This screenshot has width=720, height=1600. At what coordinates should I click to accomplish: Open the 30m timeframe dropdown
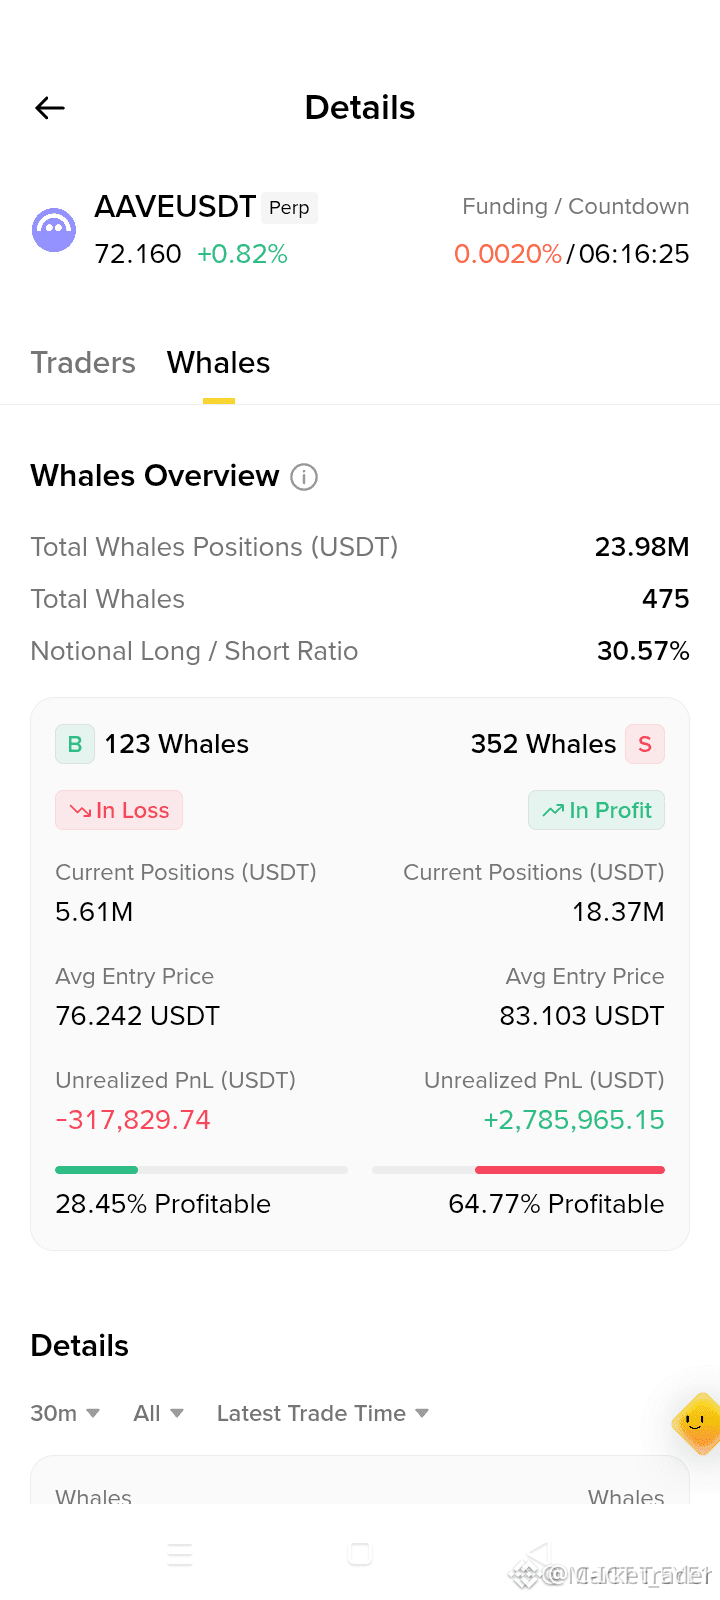[x=65, y=1413]
